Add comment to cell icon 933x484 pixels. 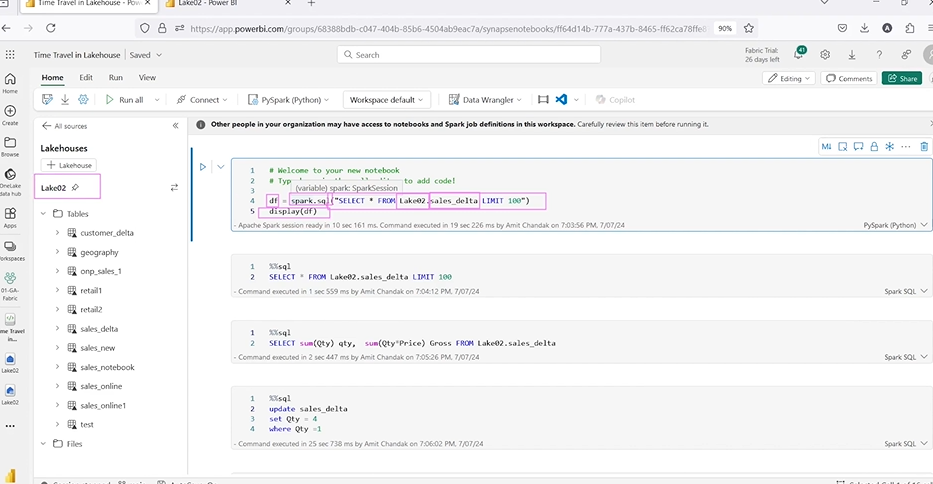[x=858, y=146]
